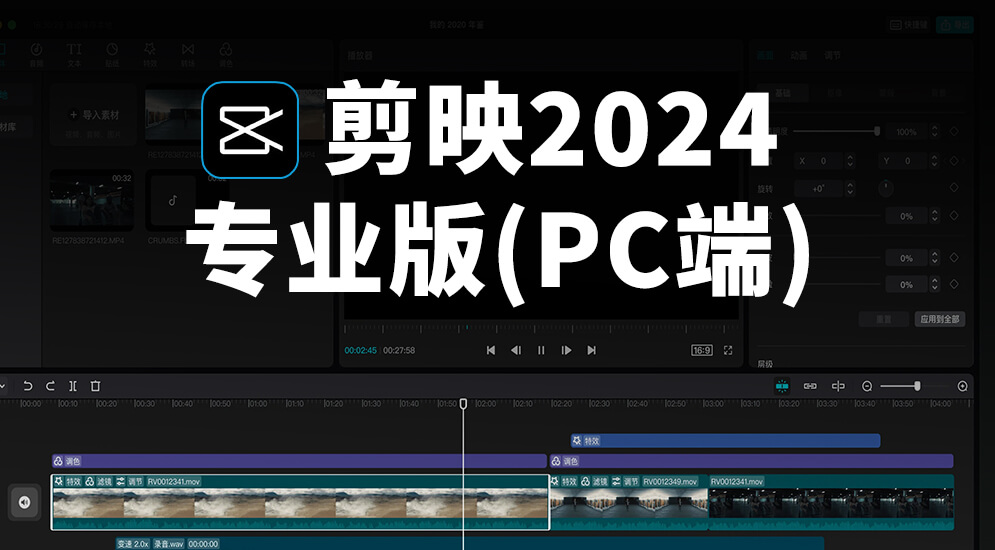
Task: Switch to the 动画 animation tab
Action: point(799,56)
